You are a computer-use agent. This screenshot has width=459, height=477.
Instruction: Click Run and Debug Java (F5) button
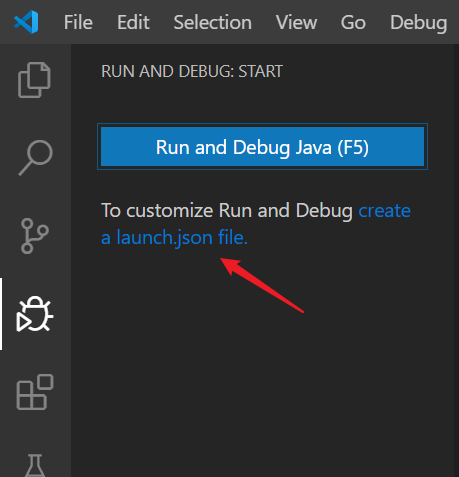point(262,147)
